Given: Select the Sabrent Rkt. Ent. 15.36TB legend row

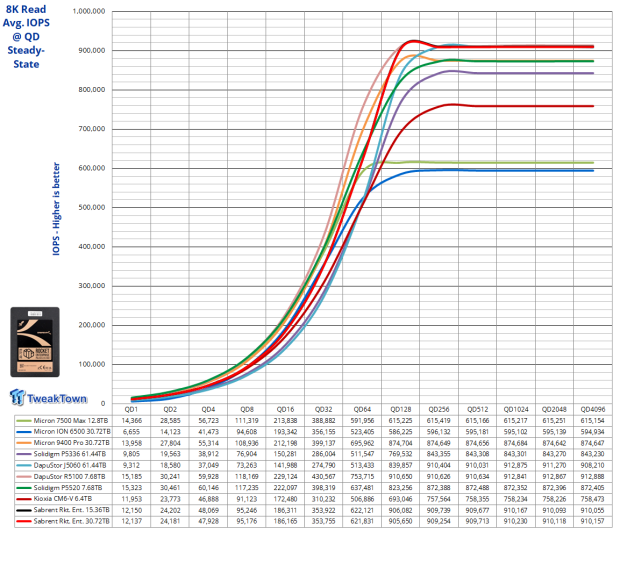Looking at the screenshot, I should pyautogui.click(x=64, y=510).
